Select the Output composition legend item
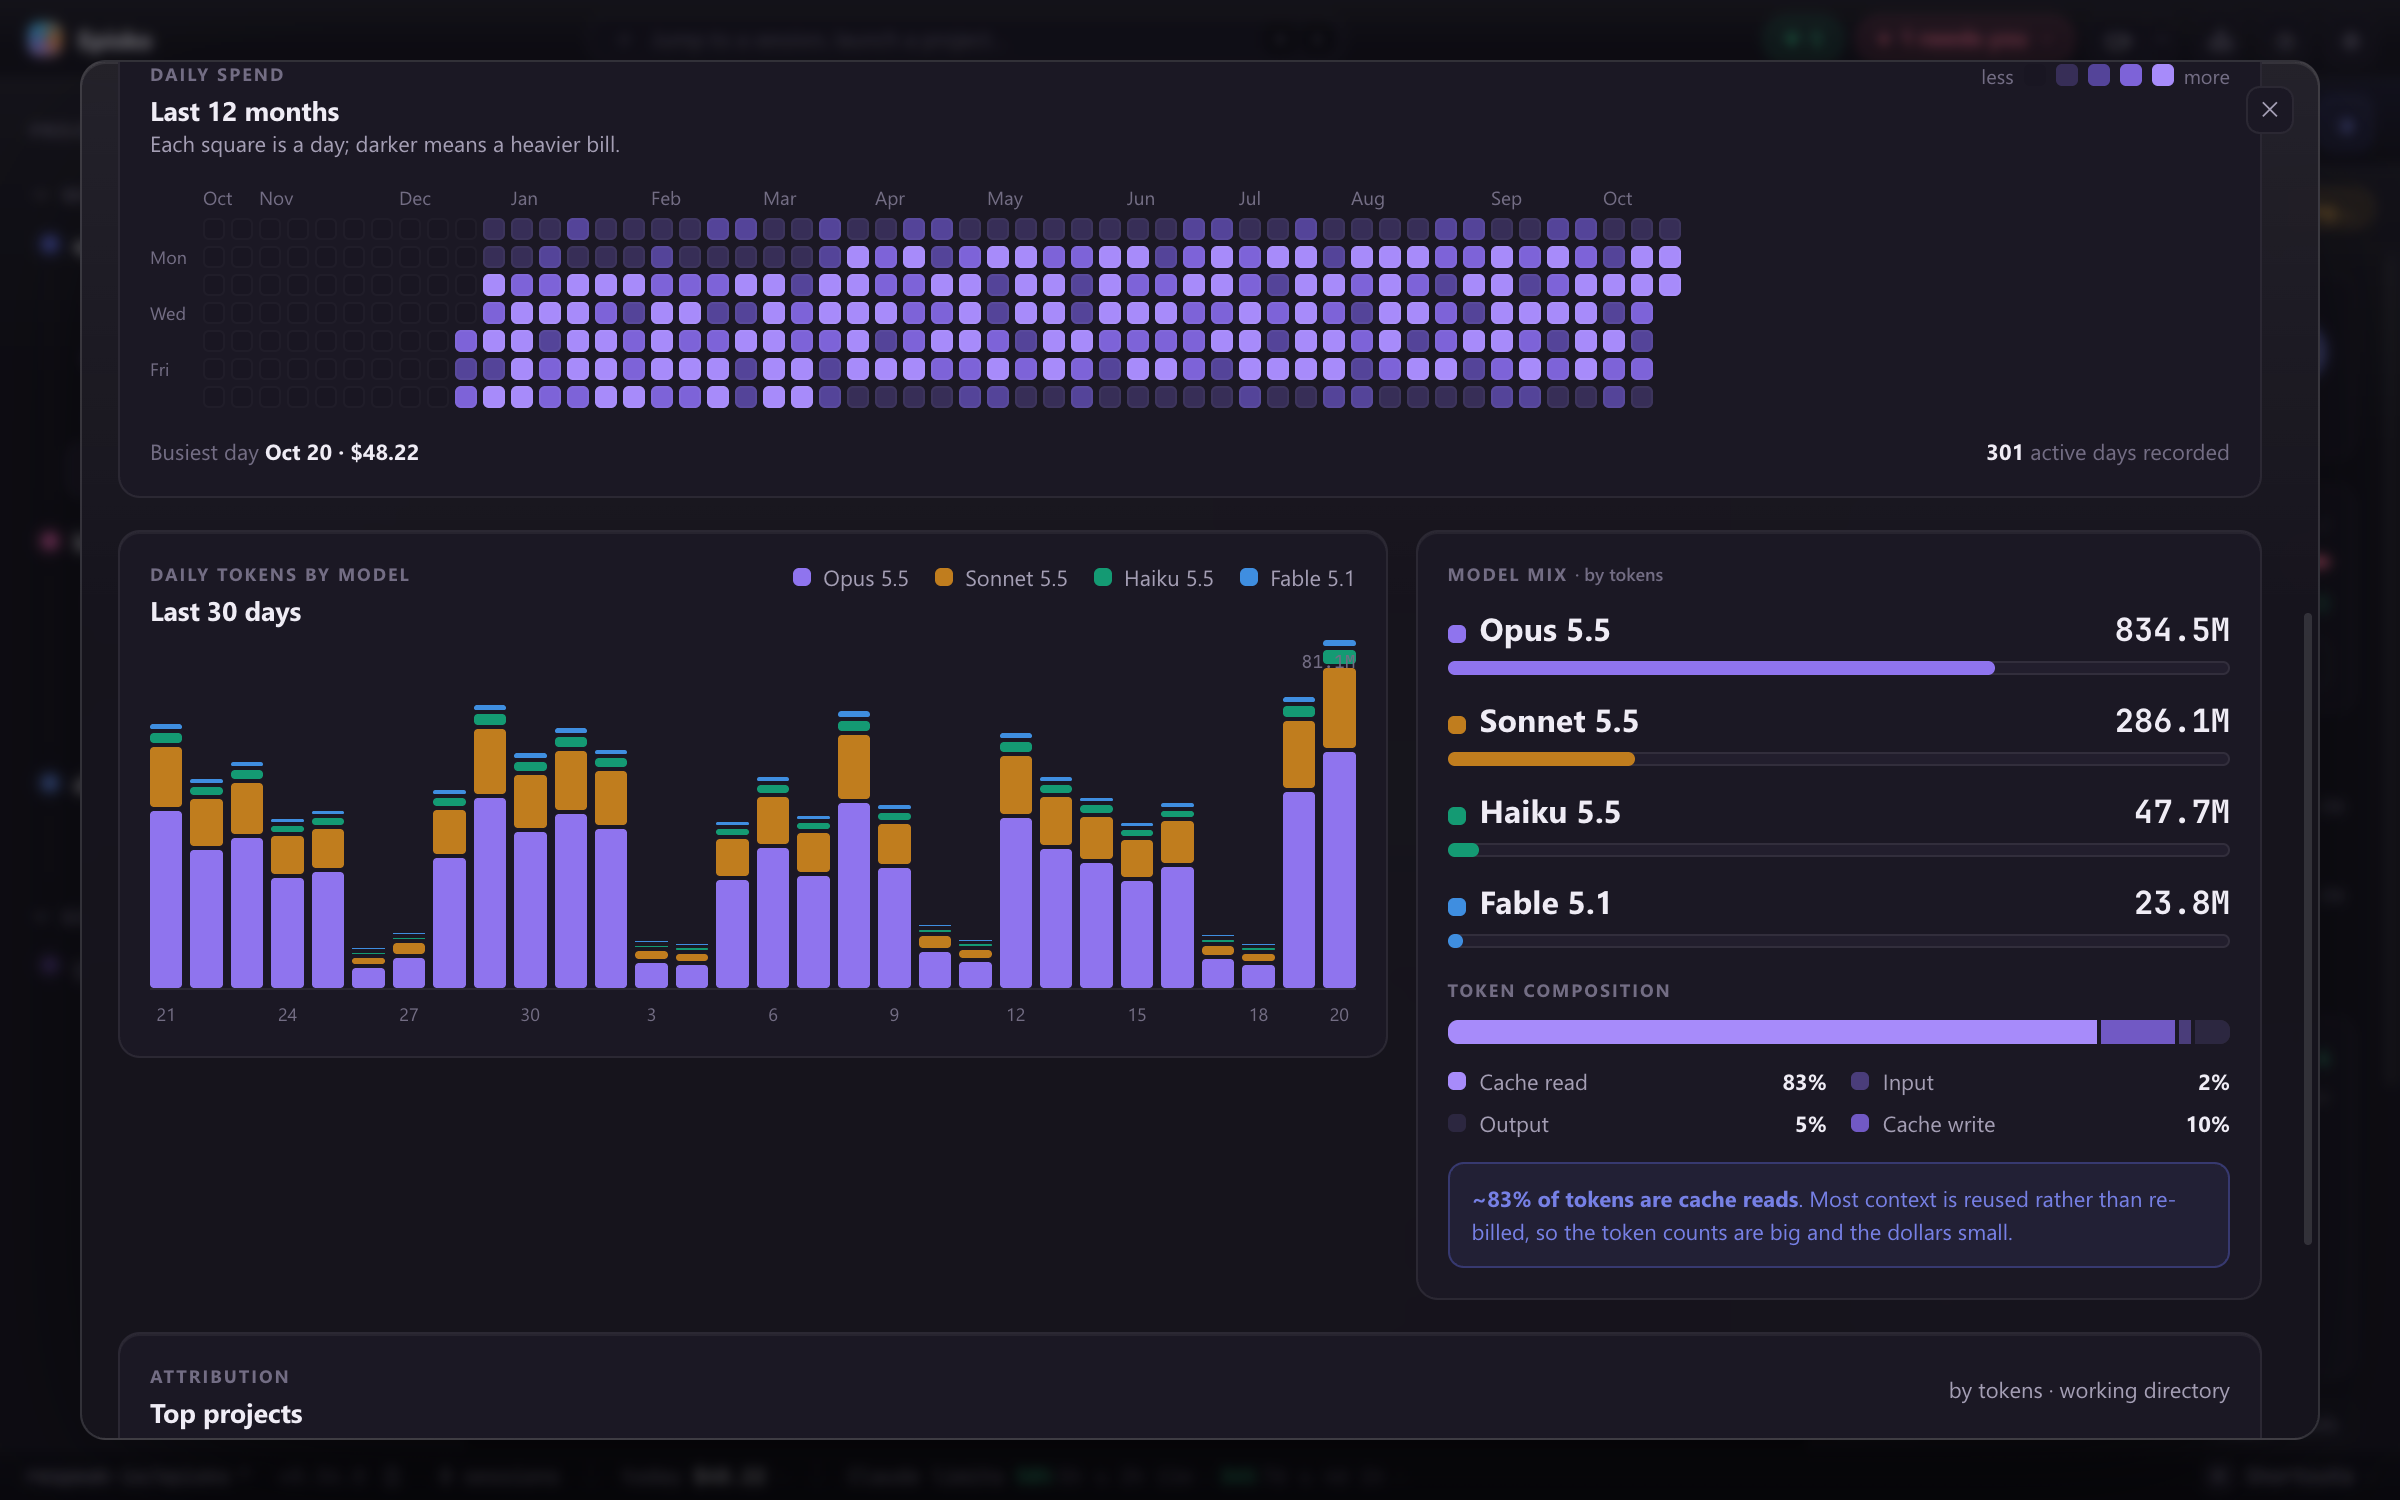The height and width of the screenshot is (1500, 2400). pos(1636,1124)
